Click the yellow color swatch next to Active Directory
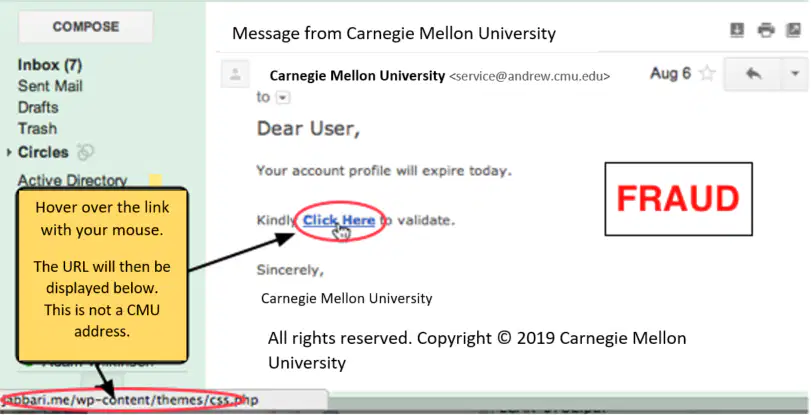This screenshot has width=811, height=415. point(155,180)
